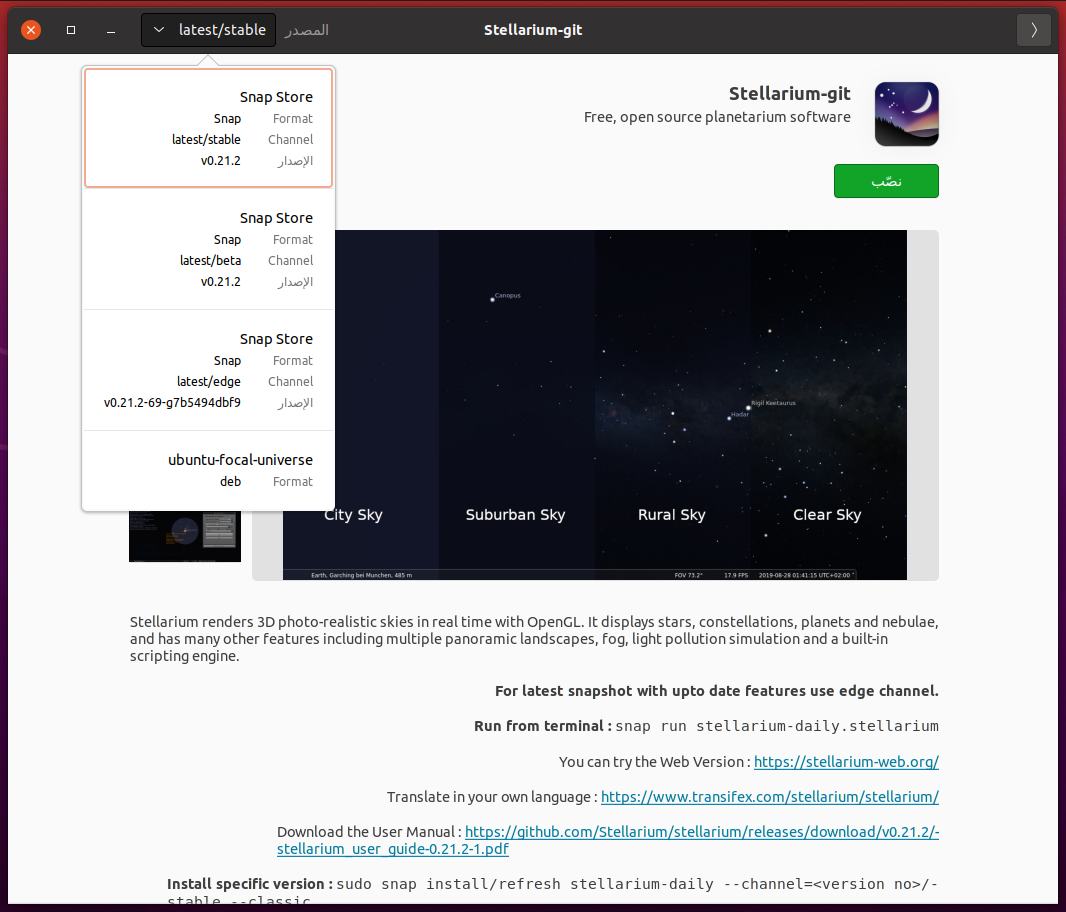Pick the latest/edge v0.21.2-69 snap source
Viewport: 1066px width, 912px height.
(208, 370)
